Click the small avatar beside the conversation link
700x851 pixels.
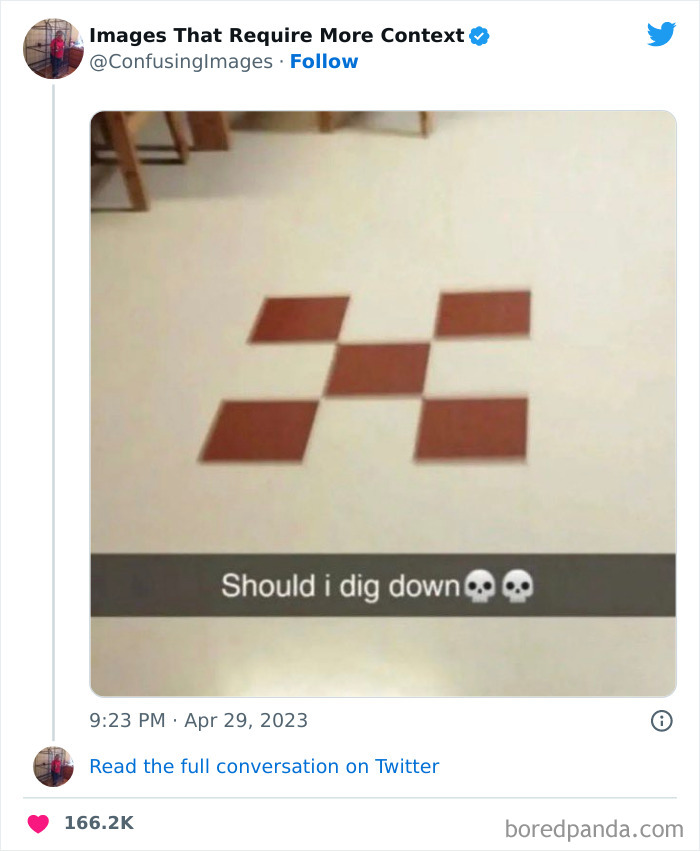[53, 766]
